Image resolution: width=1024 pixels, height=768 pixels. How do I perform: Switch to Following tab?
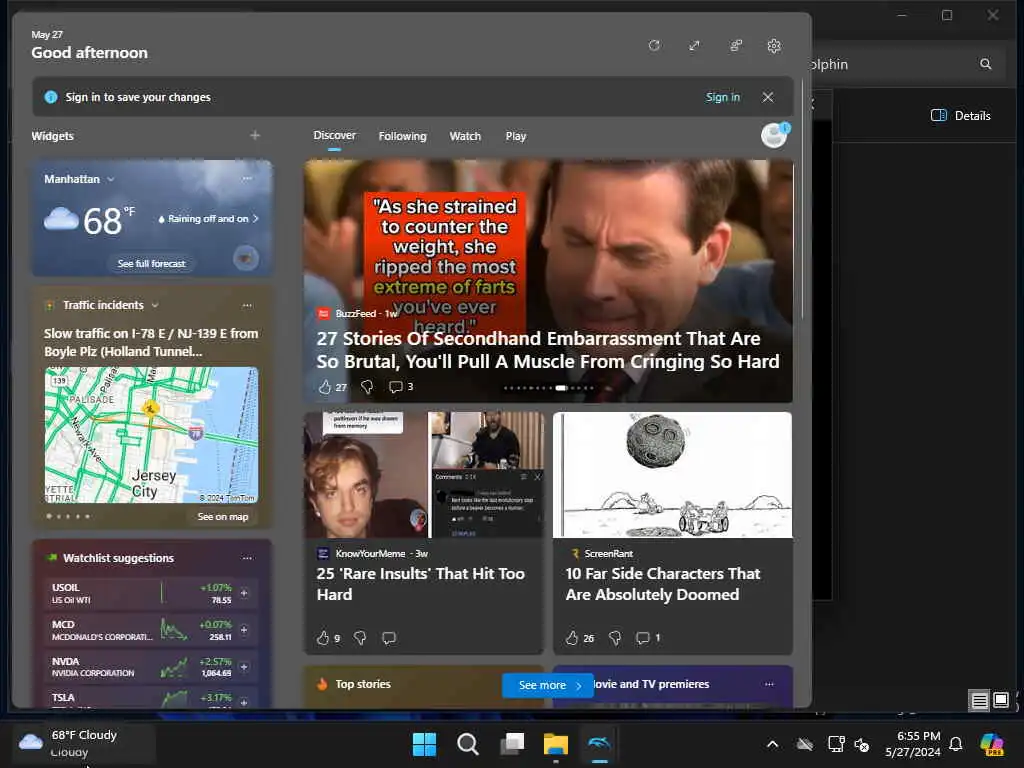[402, 136]
